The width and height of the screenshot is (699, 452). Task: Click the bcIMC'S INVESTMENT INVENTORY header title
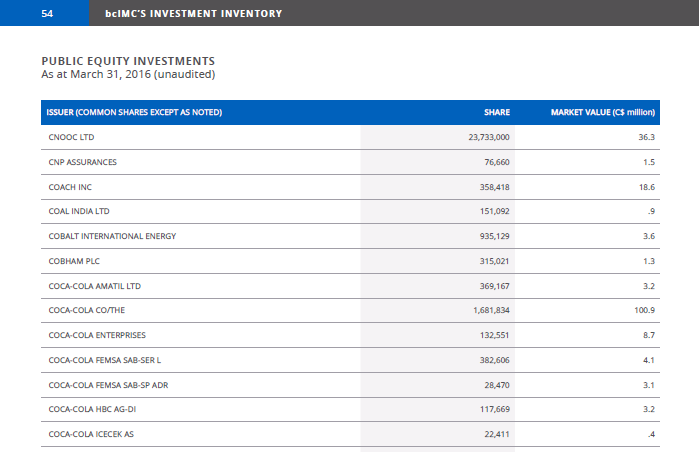click(193, 13)
